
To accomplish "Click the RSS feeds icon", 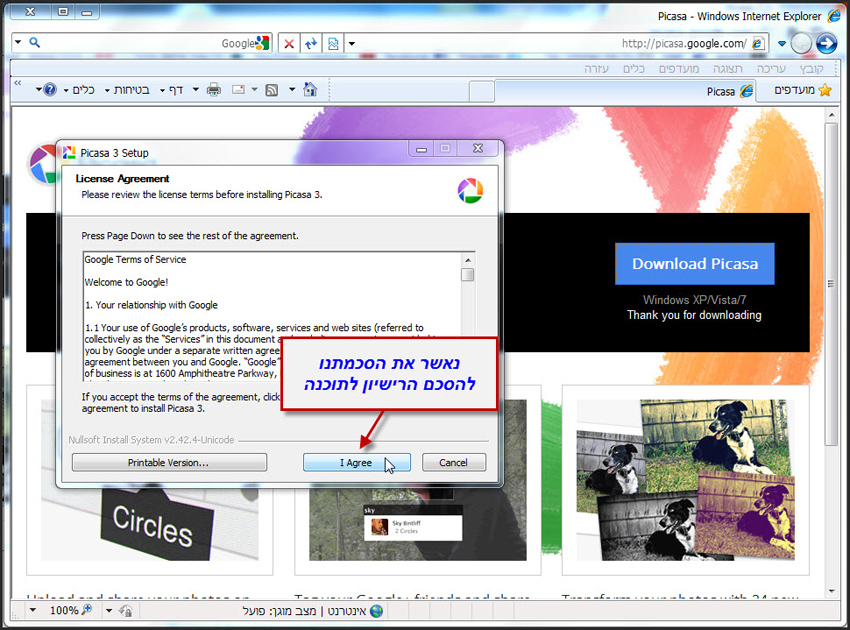I will click(272, 90).
